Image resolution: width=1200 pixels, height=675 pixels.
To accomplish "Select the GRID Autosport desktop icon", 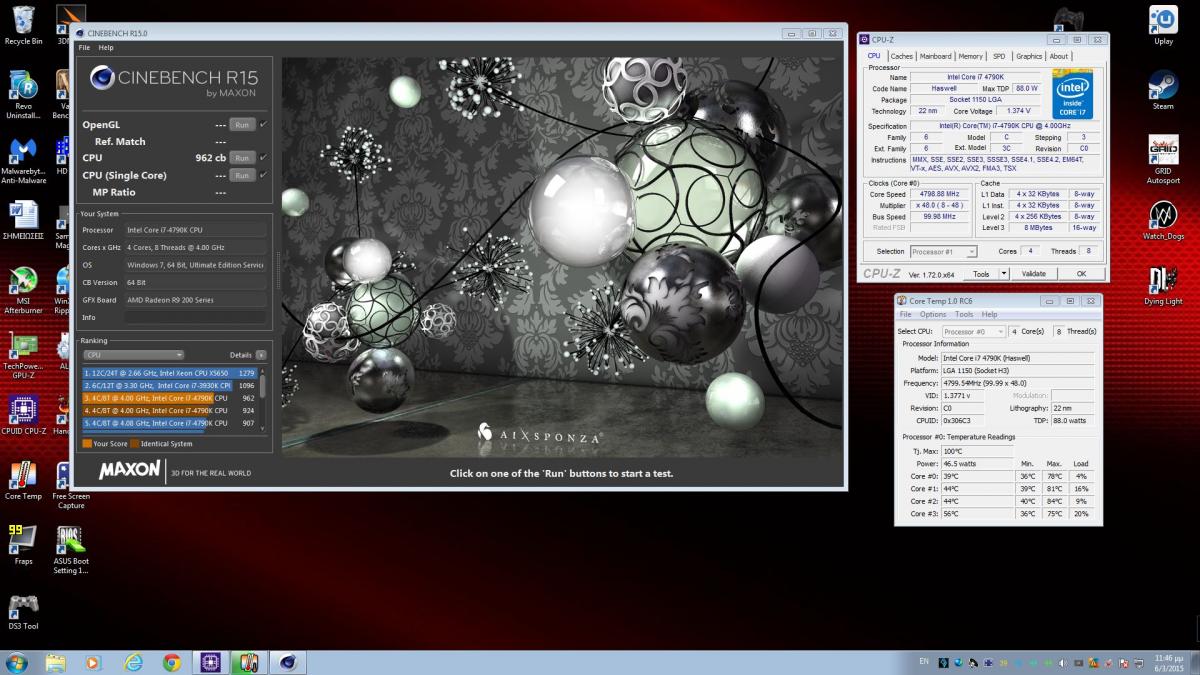I will pos(1163,160).
